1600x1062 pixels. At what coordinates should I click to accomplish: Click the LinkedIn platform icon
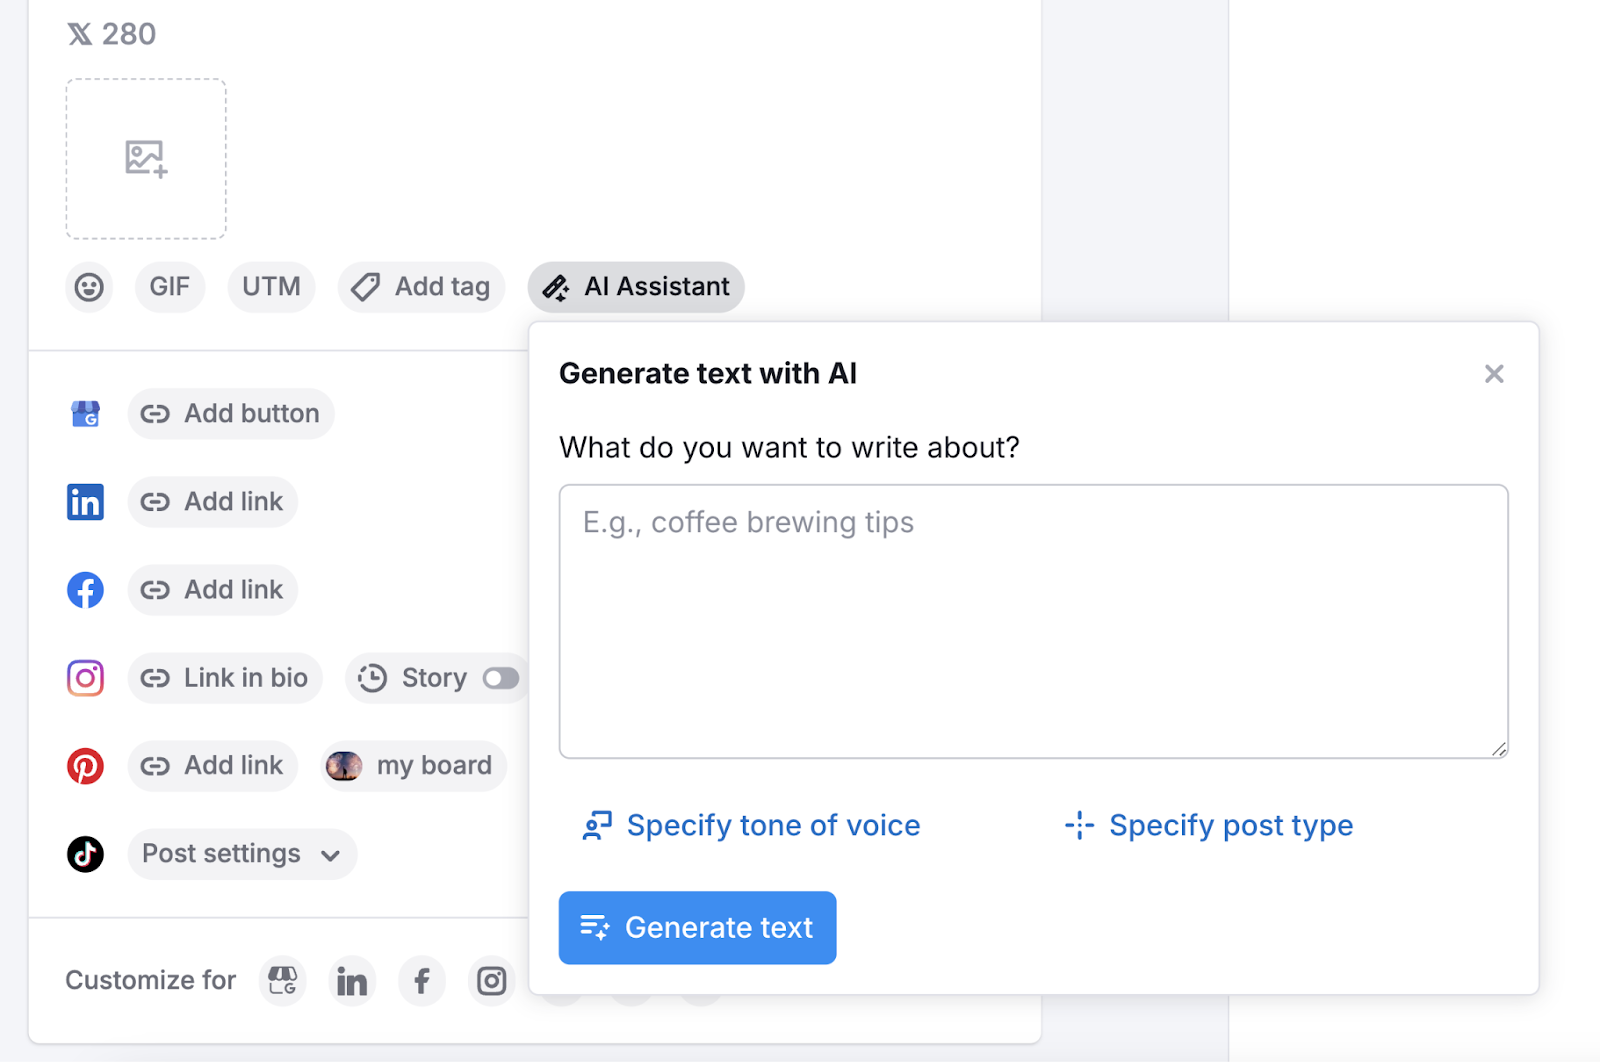(x=85, y=501)
